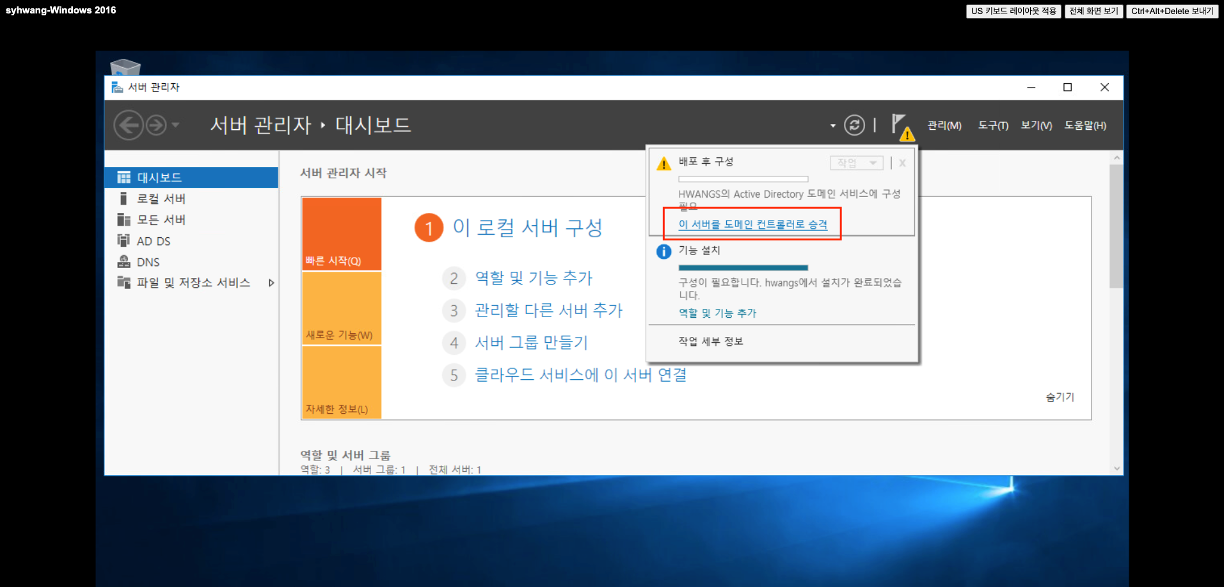Click the 역할 및 서버 그룹 heading
The height and width of the screenshot is (588, 1224).
(345, 455)
